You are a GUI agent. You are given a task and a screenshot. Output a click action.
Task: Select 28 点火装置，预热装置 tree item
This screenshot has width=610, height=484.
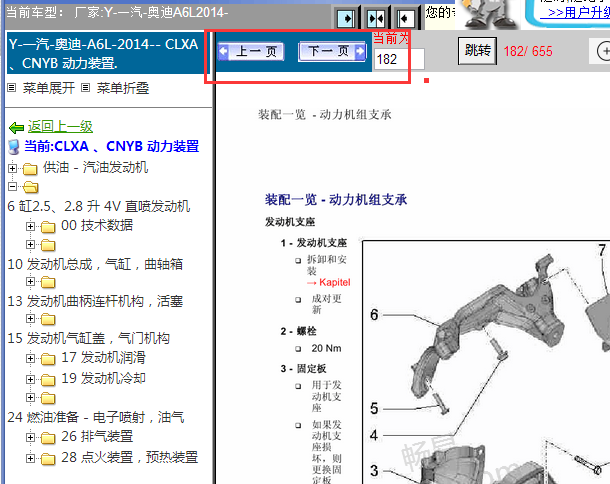(x=130, y=457)
